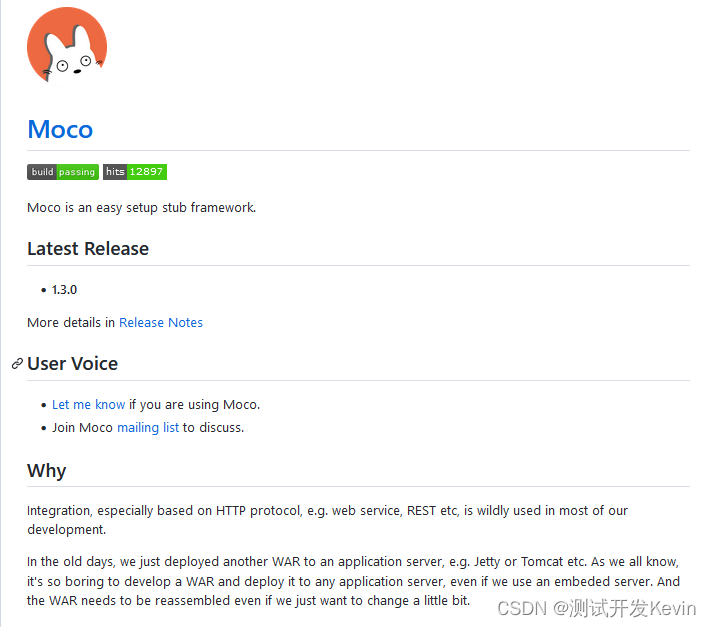Follow the "Let me know" link
The width and height of the screenshot is (711, 627).
point(88,404)
